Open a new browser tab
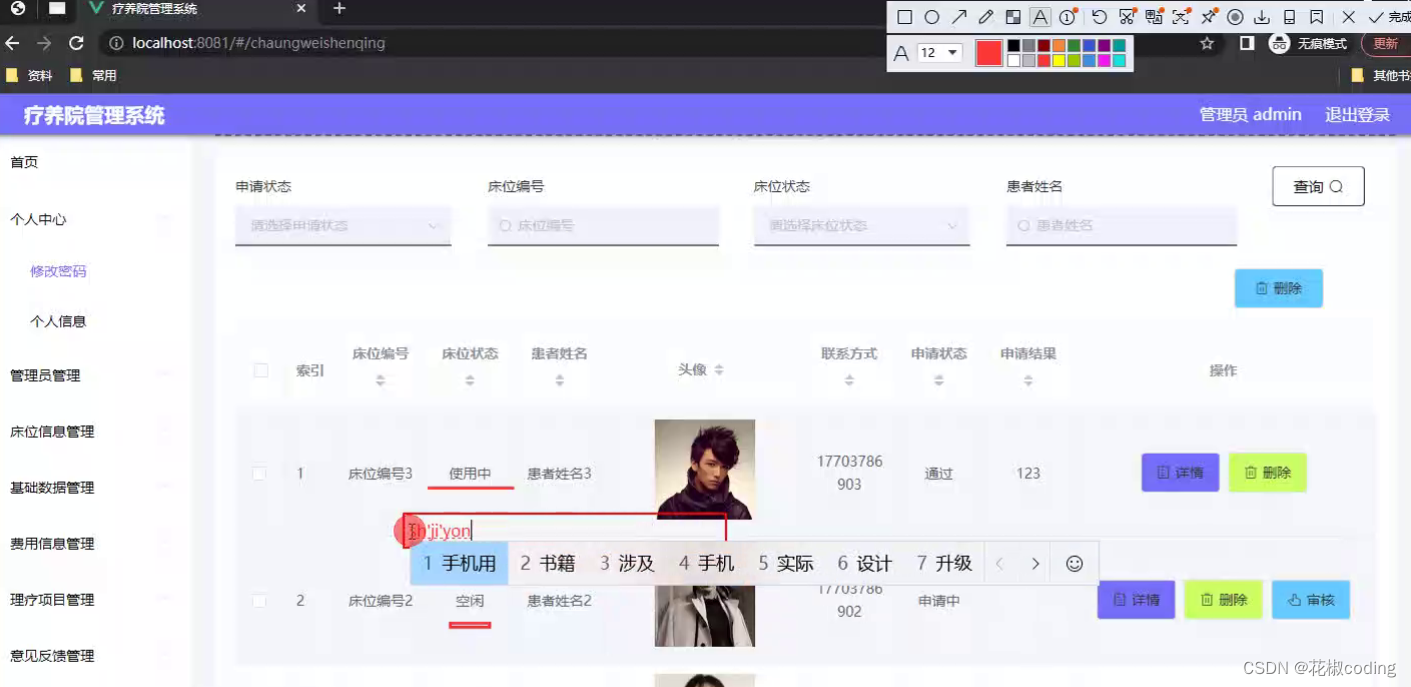1411x687 pixels. [x=339, y=9]
